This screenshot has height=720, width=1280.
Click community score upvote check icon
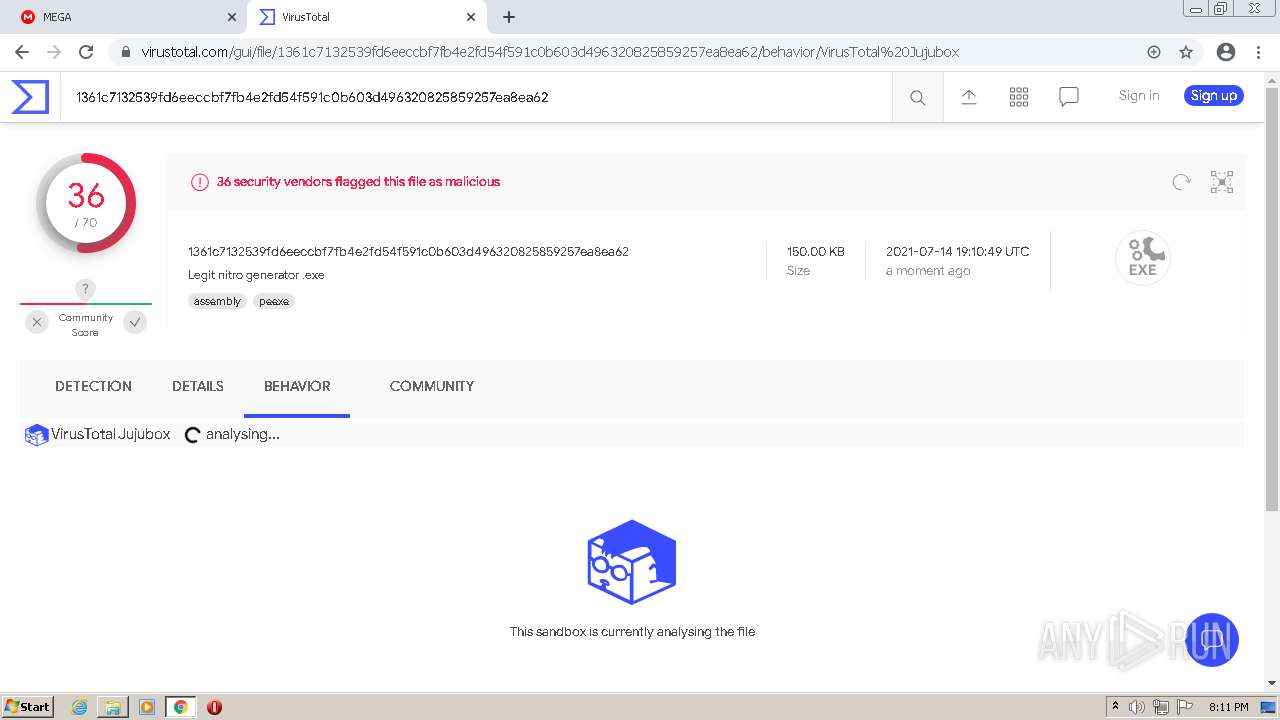click(x=135, y=322)
